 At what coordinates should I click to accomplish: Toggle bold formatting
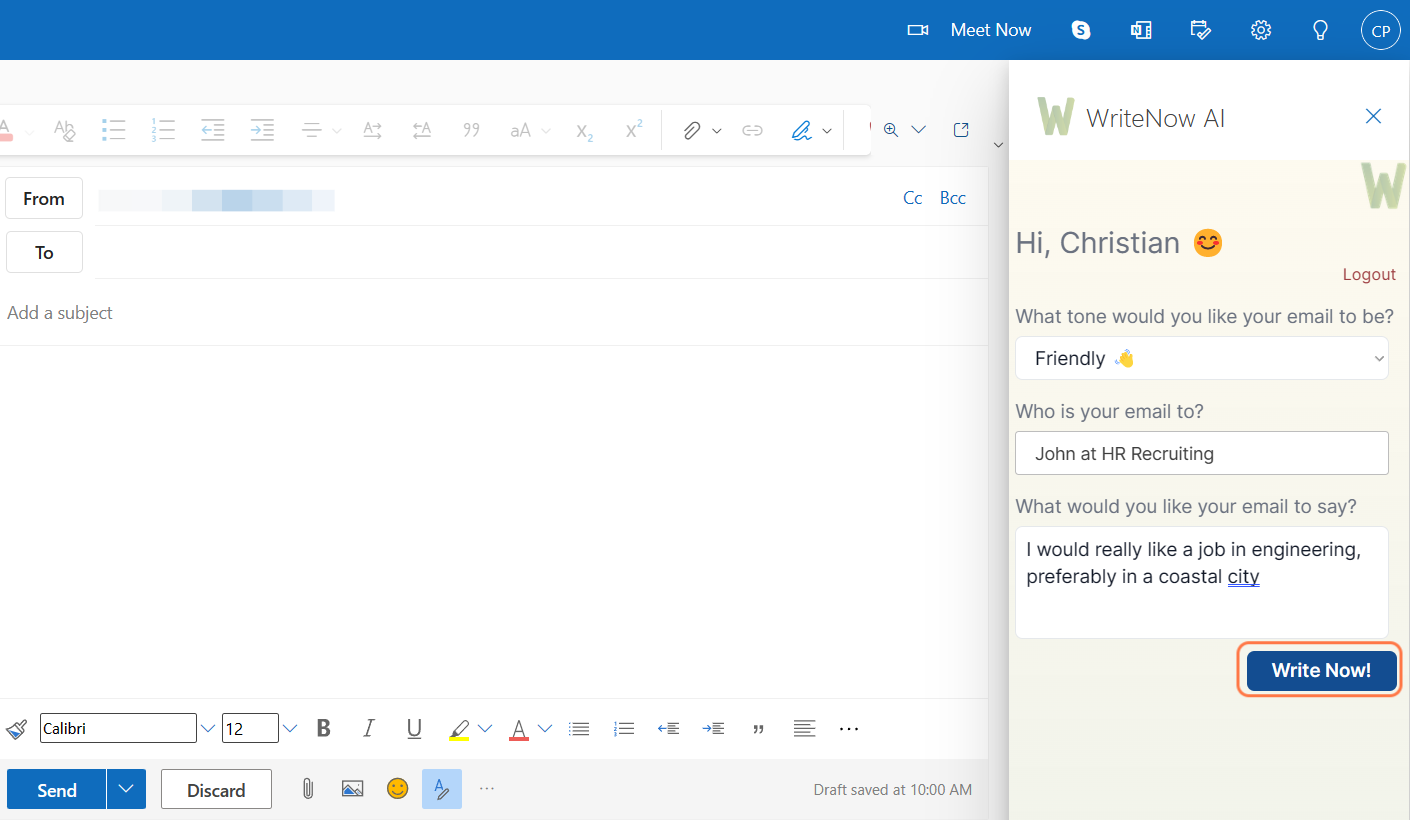[x=323, y=729]
